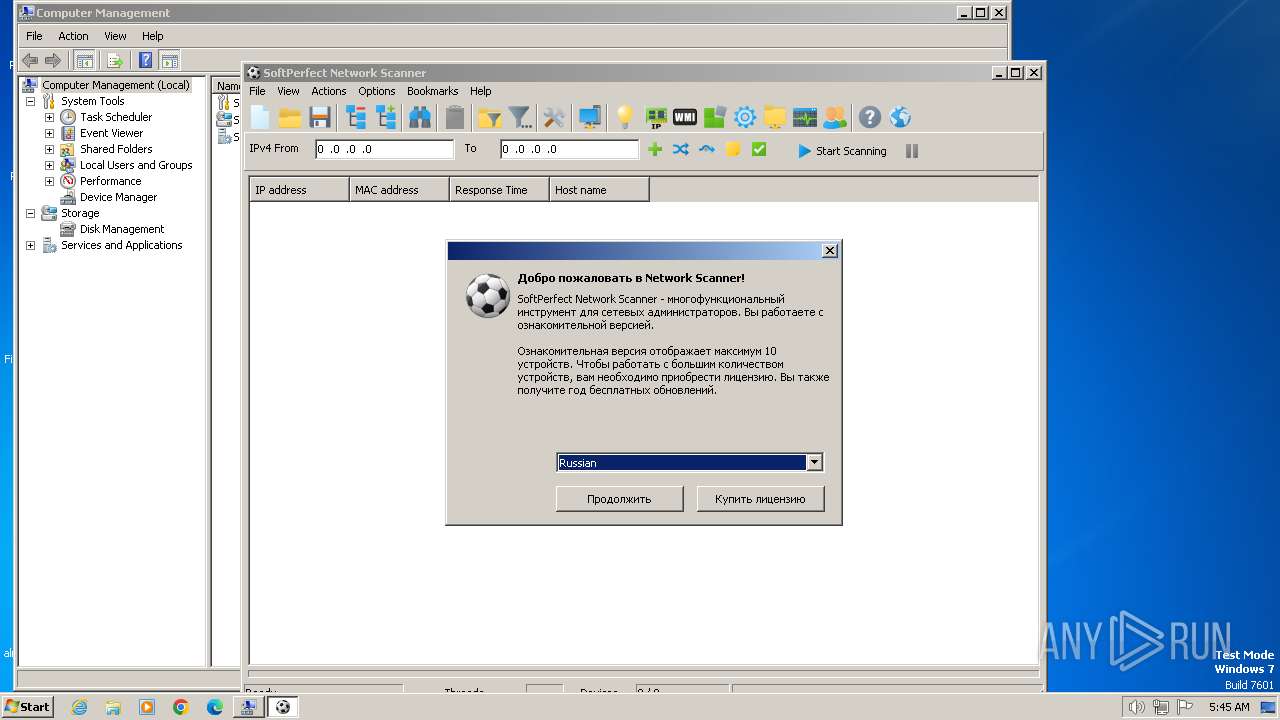
Task: Apply the folder filter icon
Action: coord(489,118)
